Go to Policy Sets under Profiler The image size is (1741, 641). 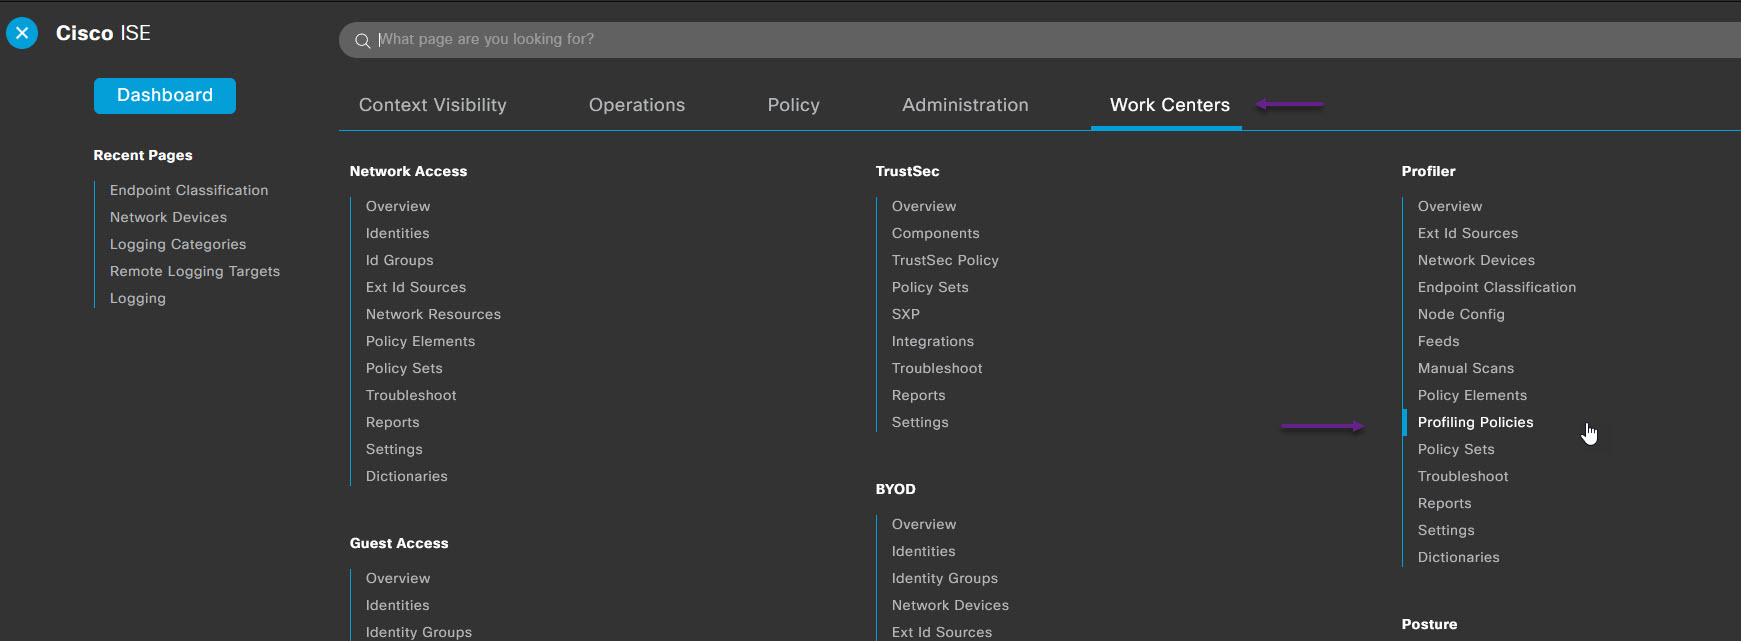pos(1456,449)
